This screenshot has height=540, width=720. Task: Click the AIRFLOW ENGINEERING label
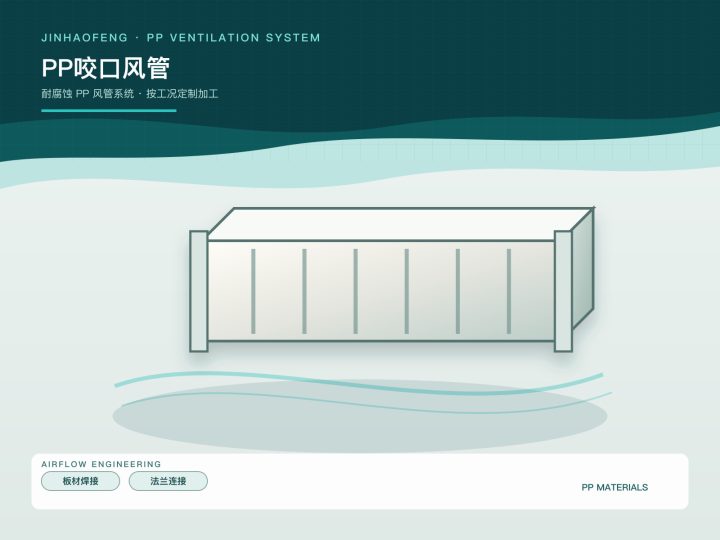coord(101,464)
